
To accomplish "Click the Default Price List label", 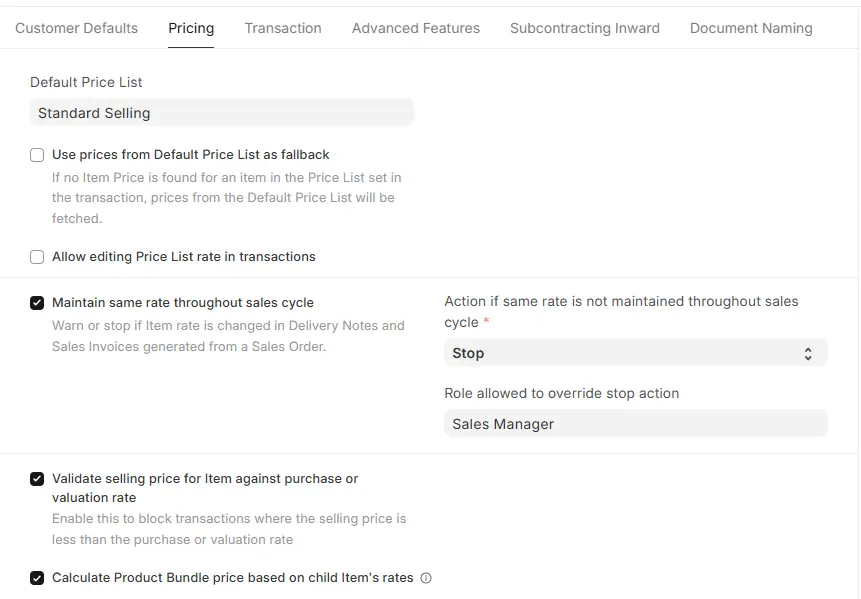I will (x=86, y=82).
